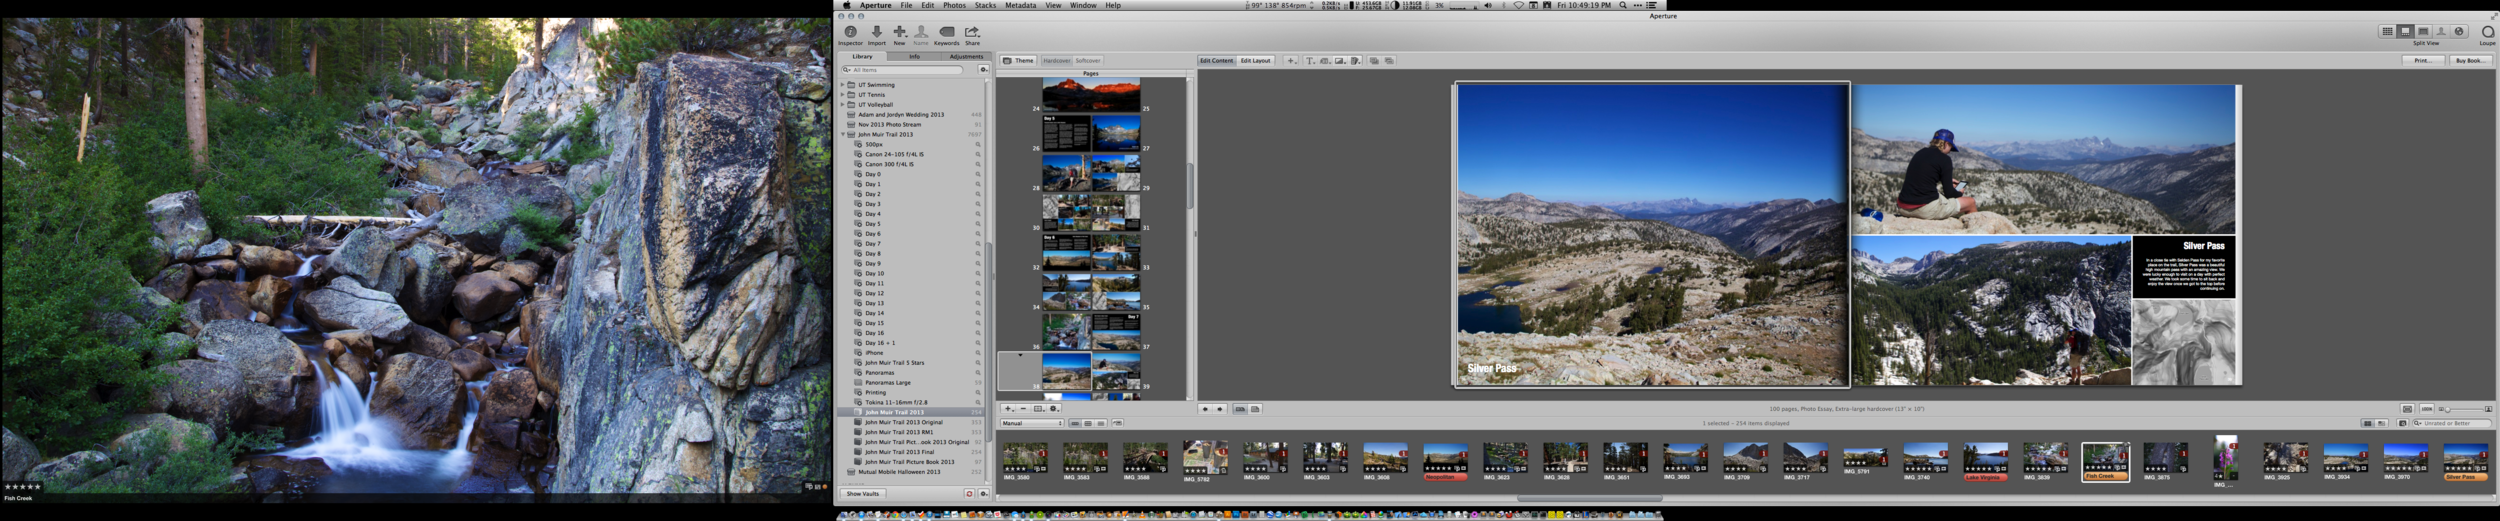Viewport: 2500px width, 521px height.
Task: Click the Print... button
Action: coord(2423,60)
